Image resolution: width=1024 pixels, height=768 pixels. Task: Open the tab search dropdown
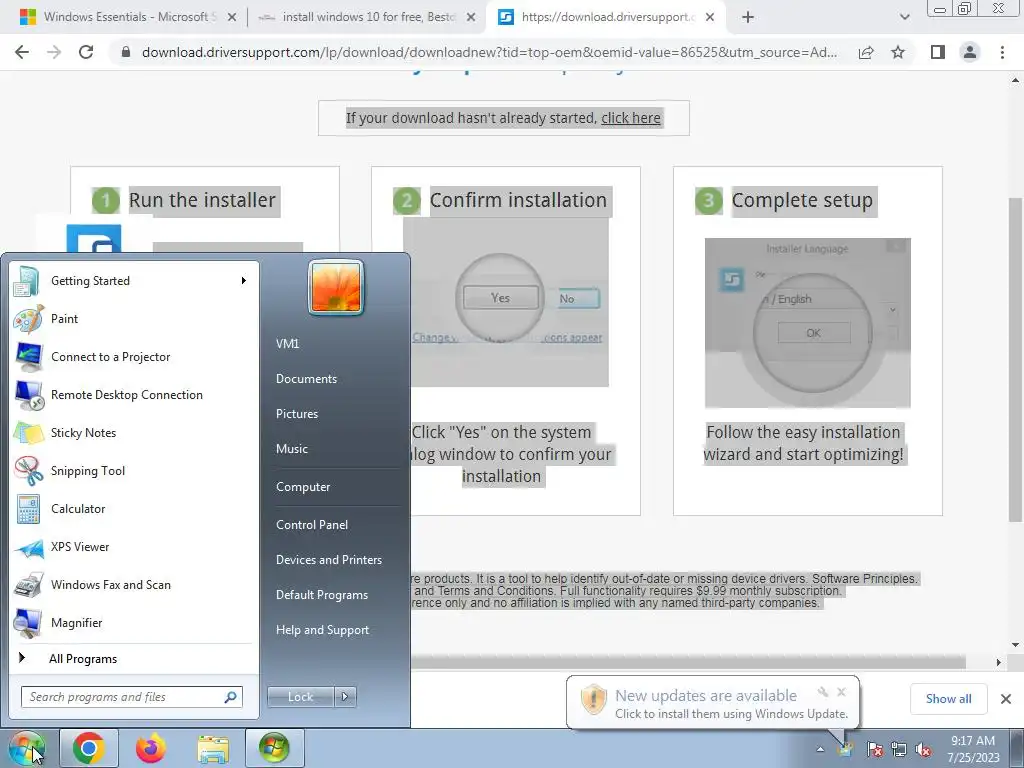point(904,17)
